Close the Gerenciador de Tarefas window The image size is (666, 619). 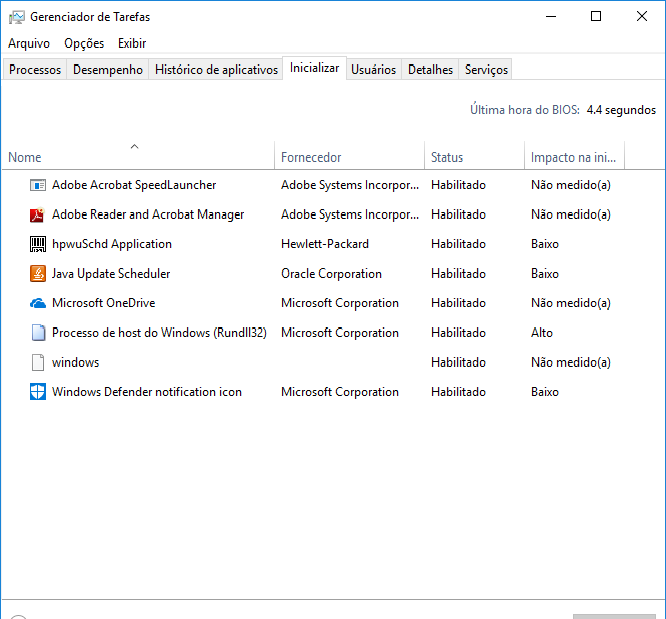click(642, 17)
